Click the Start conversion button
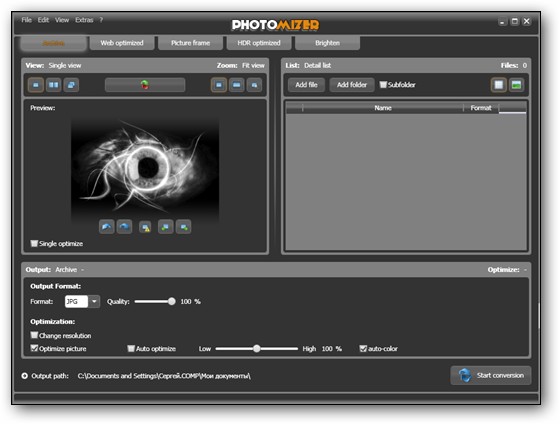This screenshot has height=424, width=560. click(x=491, y=375)
